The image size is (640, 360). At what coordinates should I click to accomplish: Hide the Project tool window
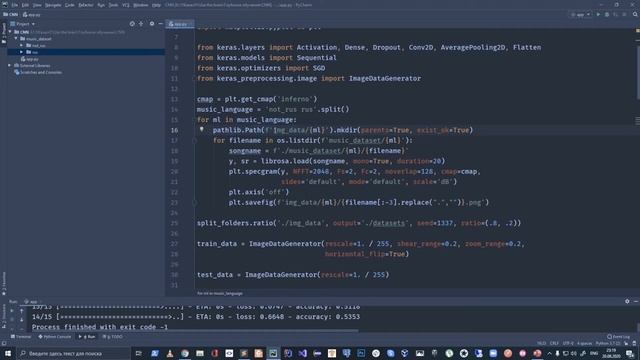click(x=160, y=24)
